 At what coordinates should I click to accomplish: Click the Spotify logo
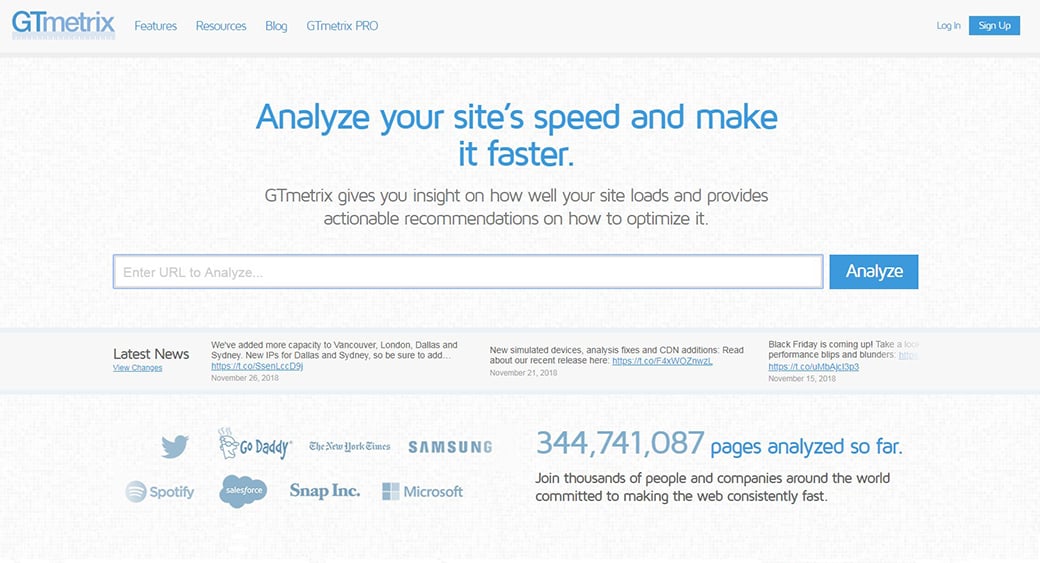pos(160,492)
